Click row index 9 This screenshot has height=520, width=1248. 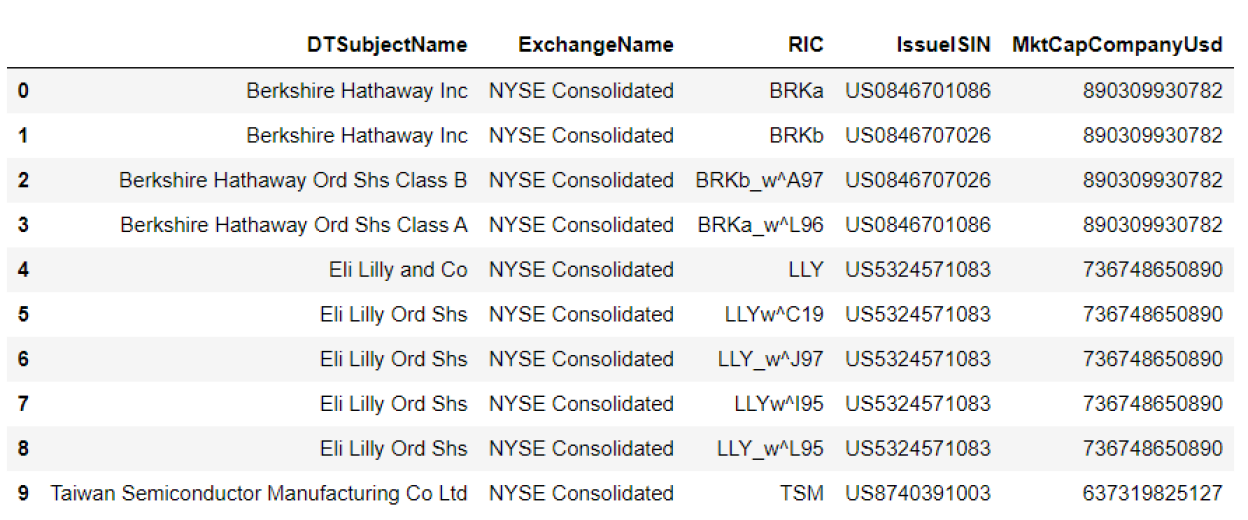coord(23,494)
